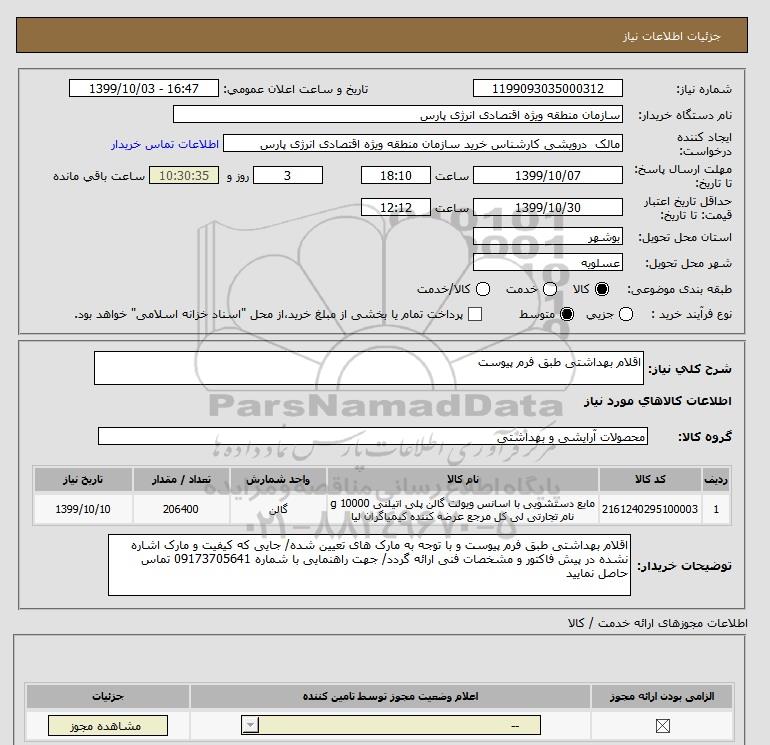Click the price validity date 1399/10/30
770x745 pixels.
pyautogui.click(x=548, y=207)
